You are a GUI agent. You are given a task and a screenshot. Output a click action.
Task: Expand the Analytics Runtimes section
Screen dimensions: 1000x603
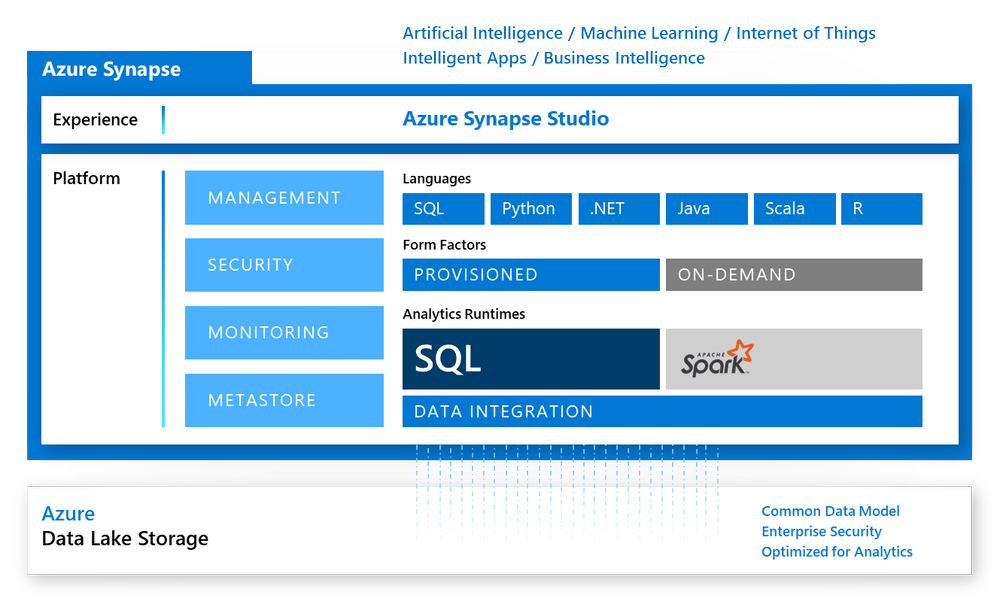coord(462,313)
